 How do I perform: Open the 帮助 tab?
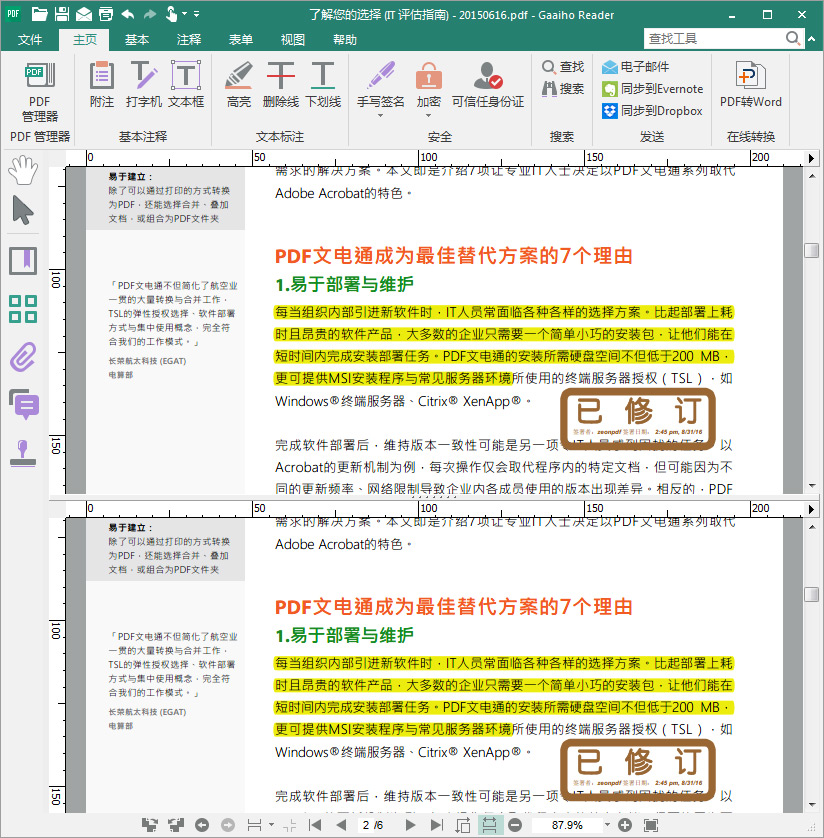point(345,40)
